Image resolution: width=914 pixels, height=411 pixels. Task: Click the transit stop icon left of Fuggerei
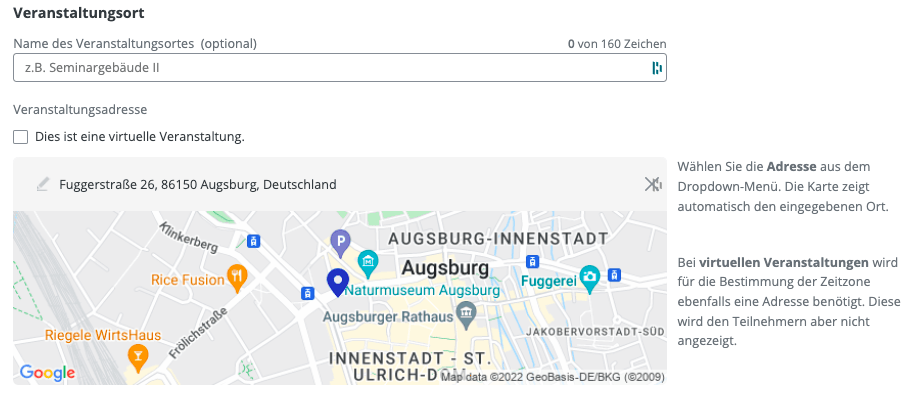coord(532,261)
